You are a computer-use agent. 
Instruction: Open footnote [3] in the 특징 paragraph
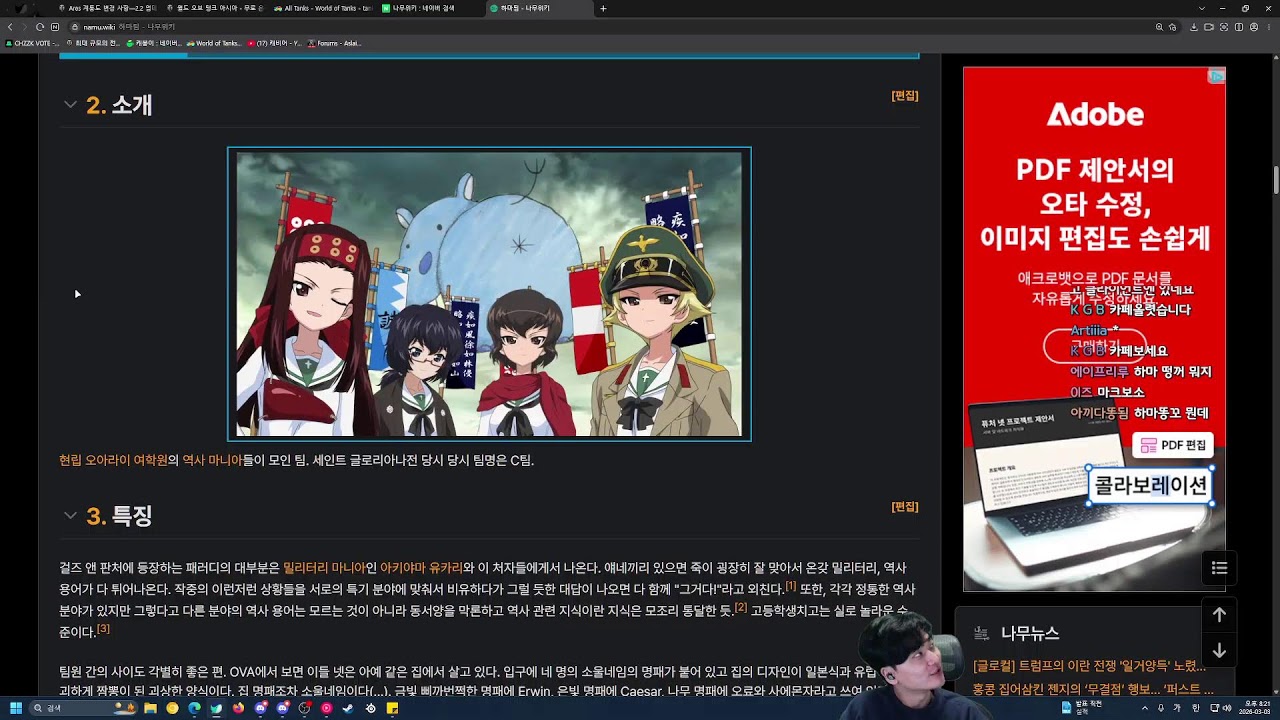103,628
